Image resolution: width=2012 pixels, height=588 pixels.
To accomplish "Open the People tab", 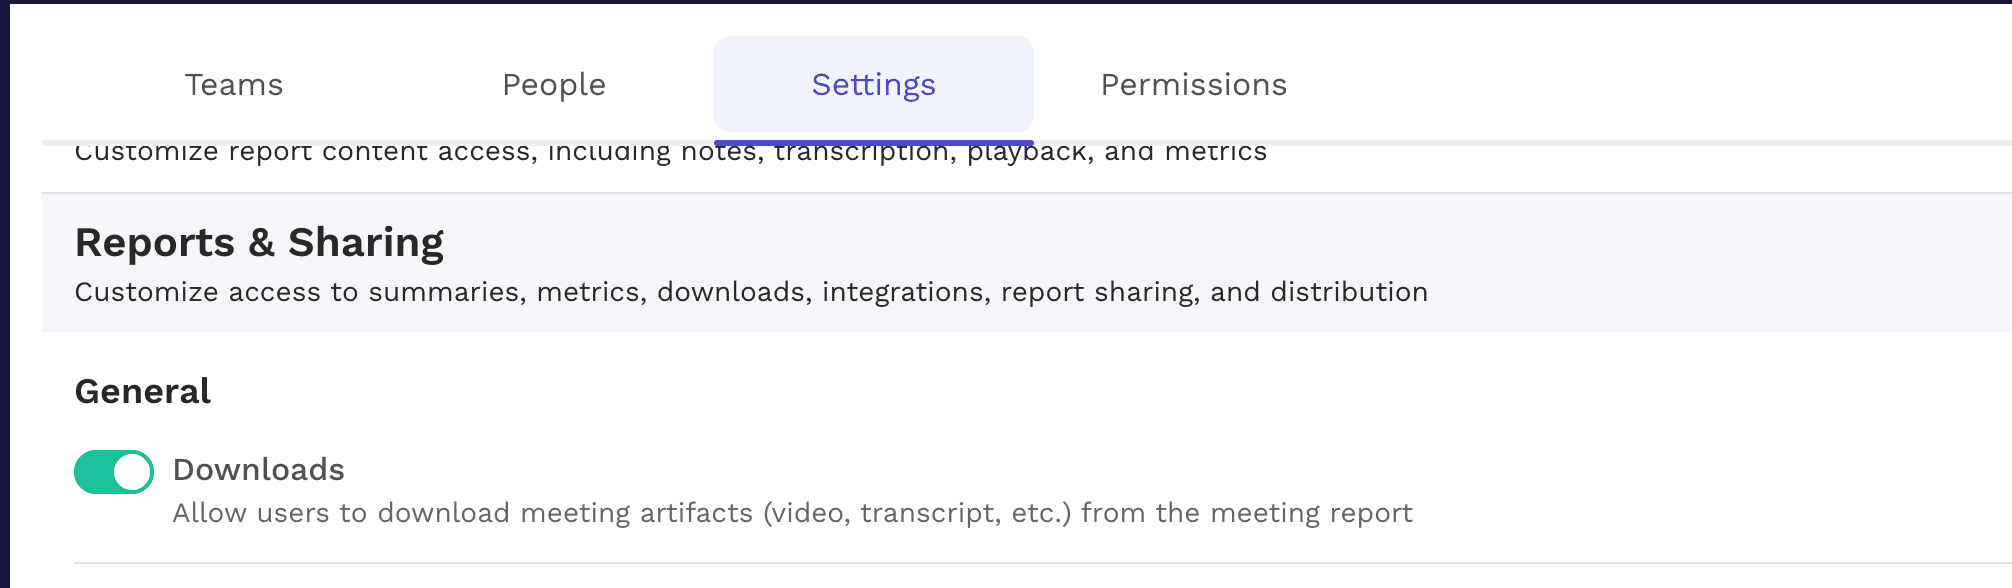I will tap(554, 85).
